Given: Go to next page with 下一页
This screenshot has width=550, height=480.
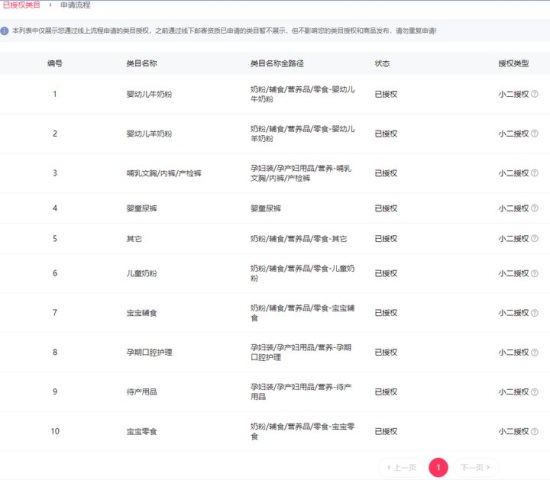Looking at the screenshot, I should tap(476, 467).
